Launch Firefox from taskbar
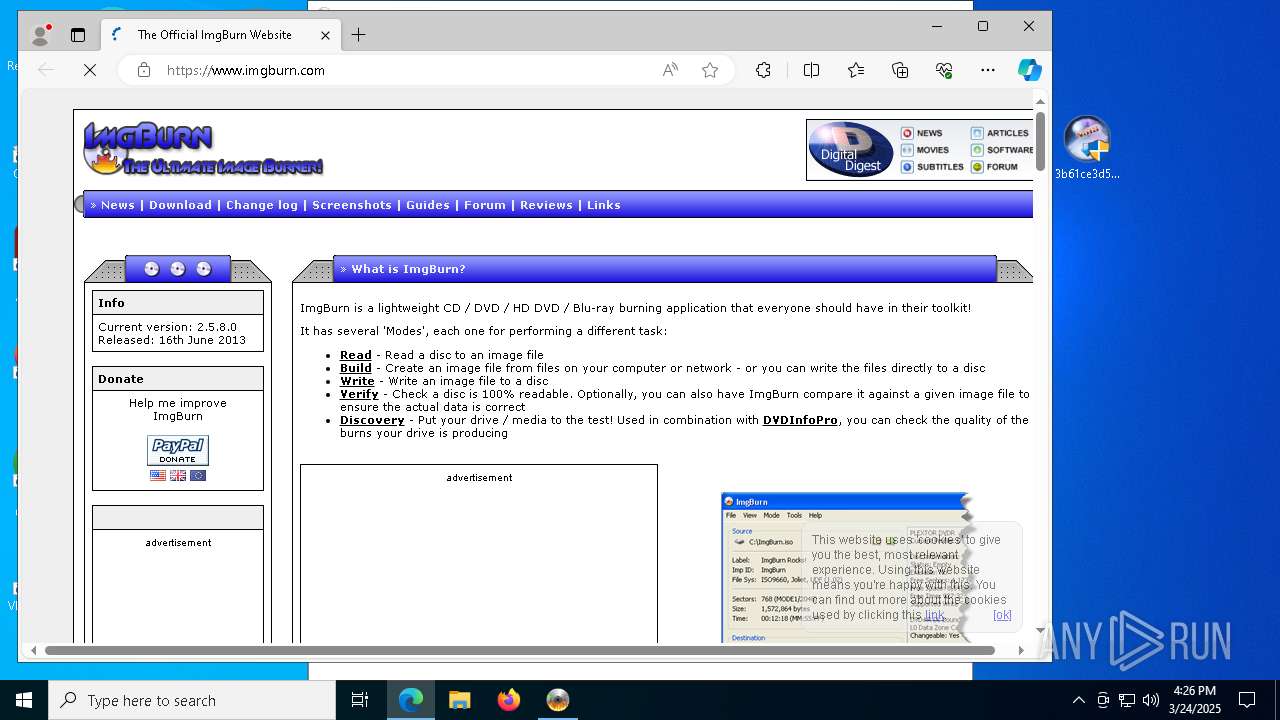Viewport: 1280px width, 720px height. click(509, 700)
